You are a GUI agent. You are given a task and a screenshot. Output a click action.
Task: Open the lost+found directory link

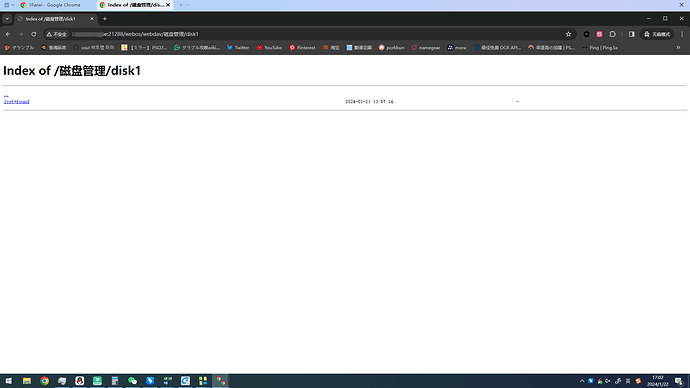[16, 102]
